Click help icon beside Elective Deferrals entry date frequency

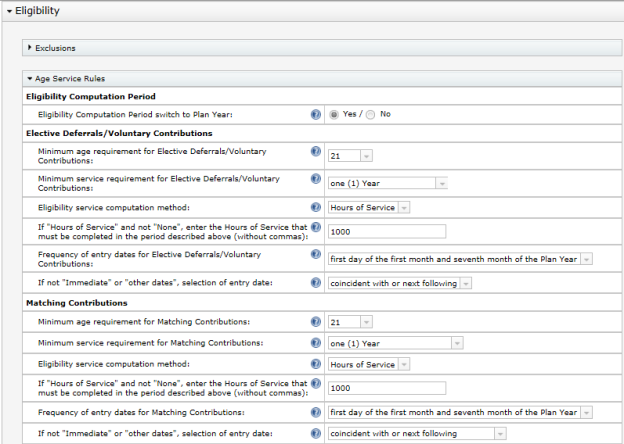point(316,254)
